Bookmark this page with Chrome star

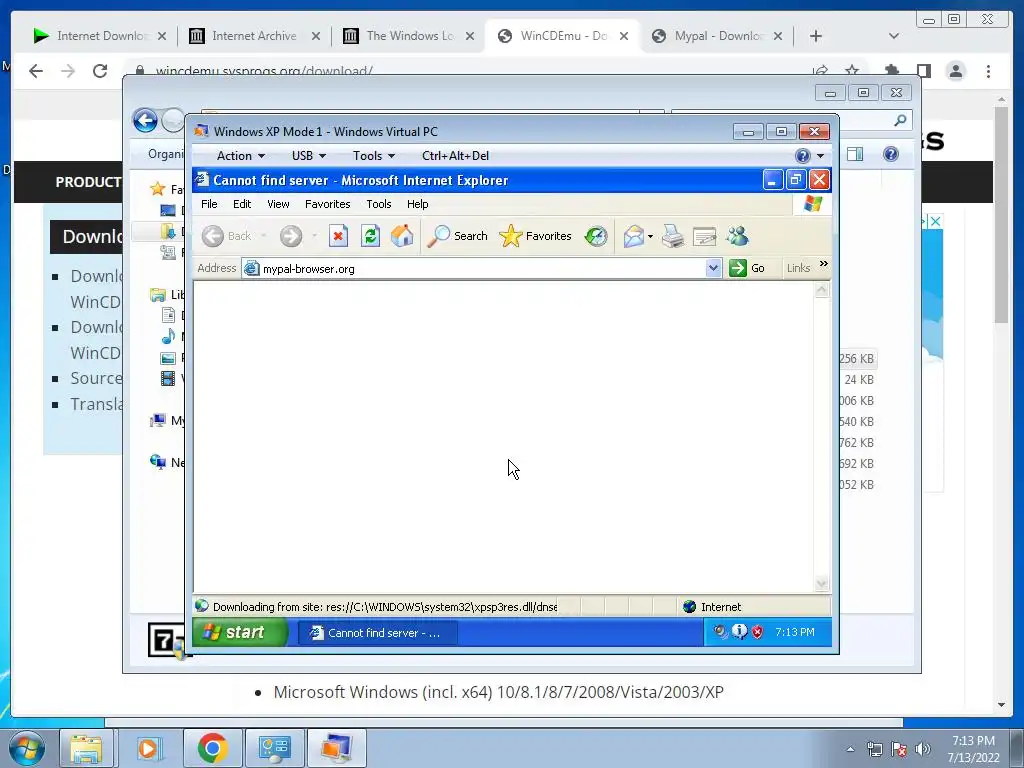[x=852, y=70]
